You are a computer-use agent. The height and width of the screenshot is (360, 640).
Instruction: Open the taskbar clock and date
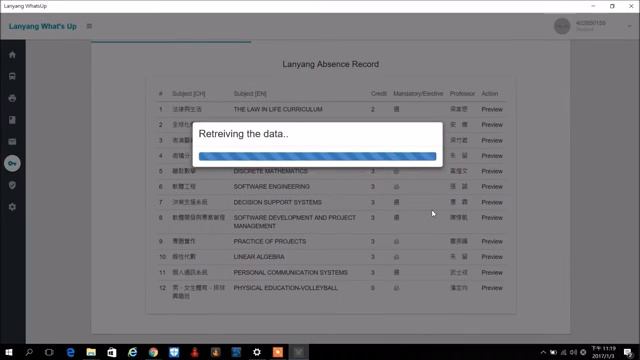604,353
